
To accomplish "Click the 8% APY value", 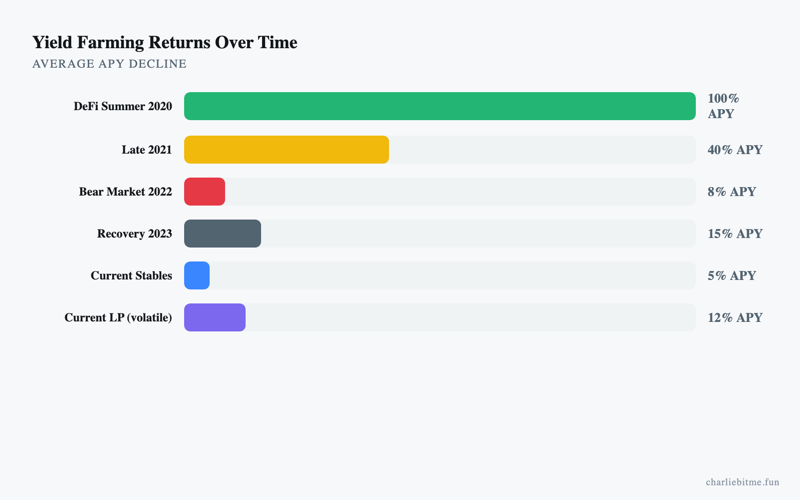I will pyautogui.click(x=732, y=191).
